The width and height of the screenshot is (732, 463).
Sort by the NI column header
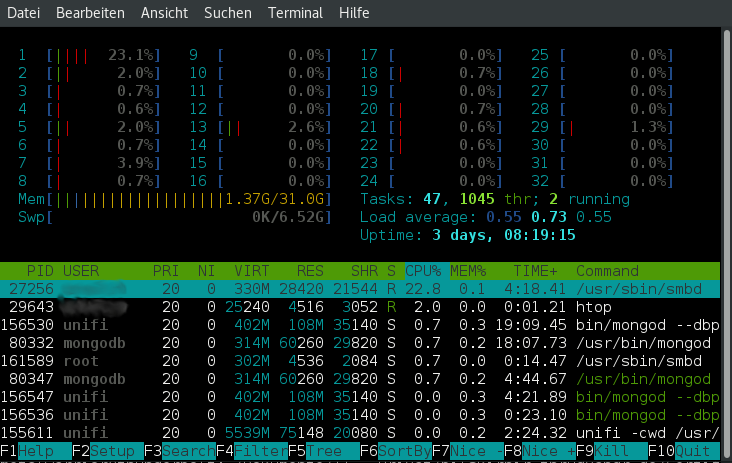[x=206, y=271]
